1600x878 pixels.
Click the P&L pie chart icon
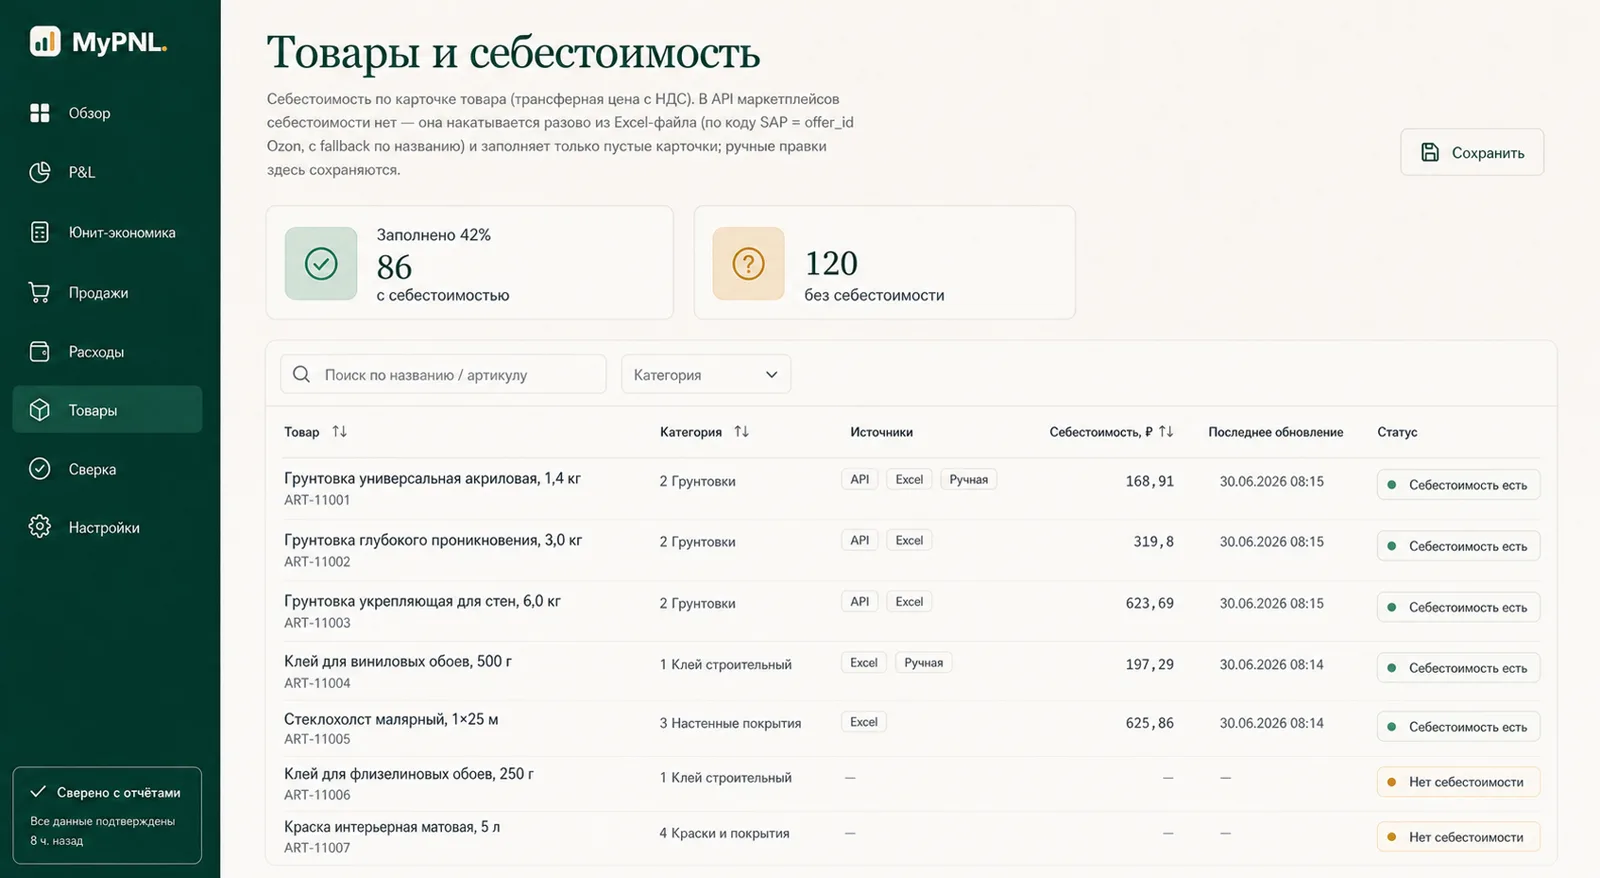click(40, 172)
